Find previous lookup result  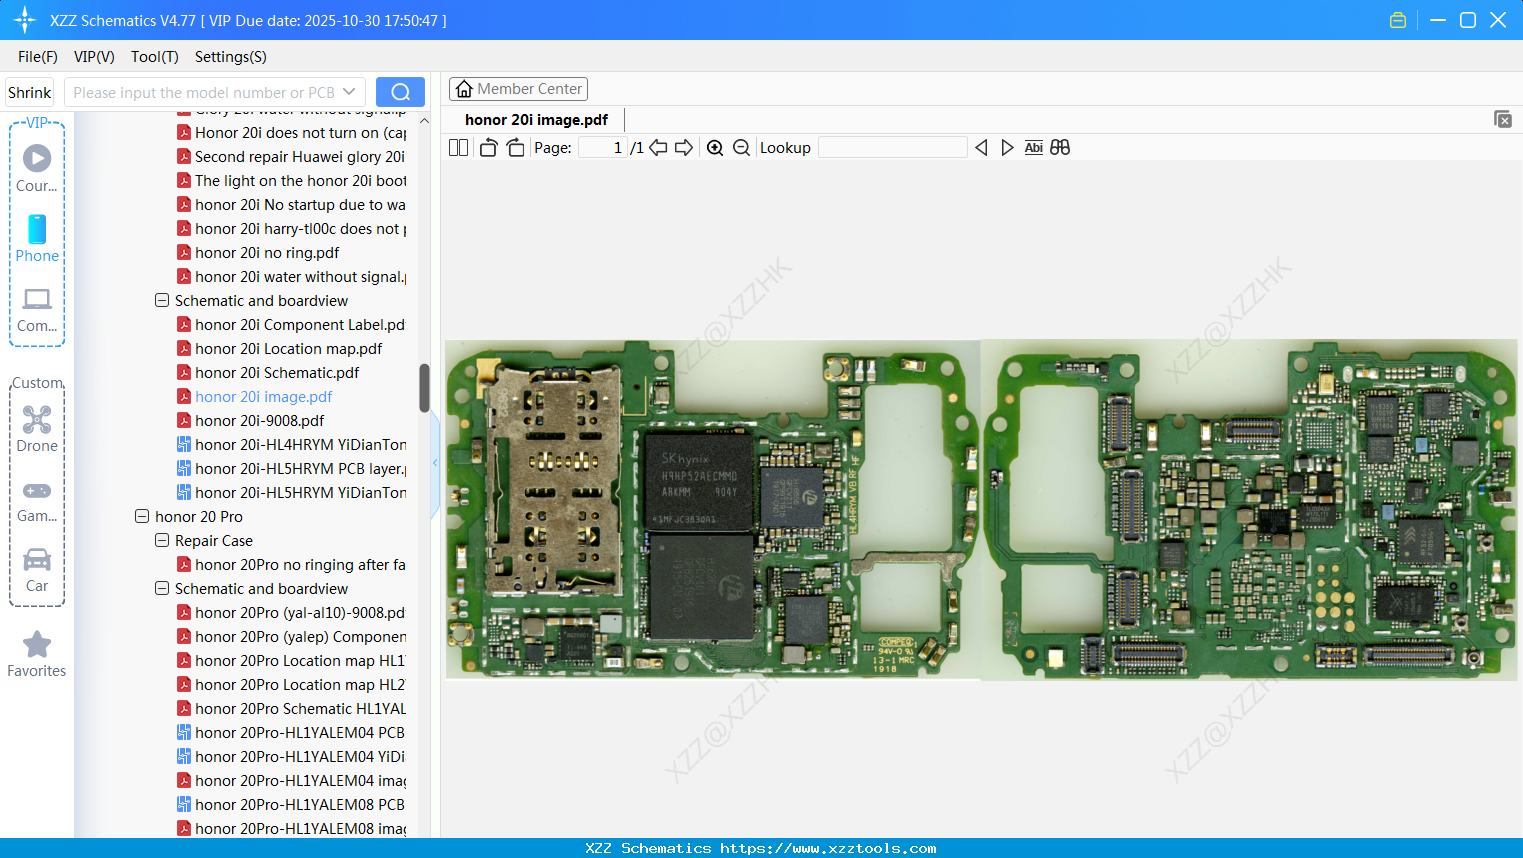pyautogui.click(x=981, y=148)
